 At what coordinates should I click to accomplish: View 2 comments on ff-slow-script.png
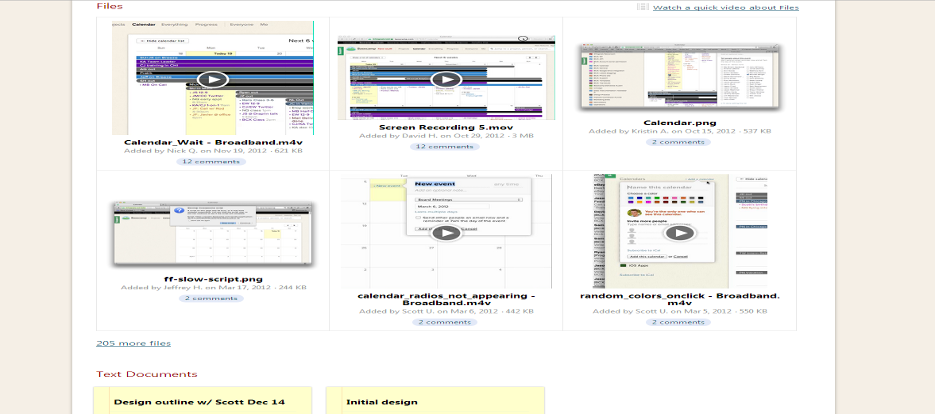(x=211, y=298)
